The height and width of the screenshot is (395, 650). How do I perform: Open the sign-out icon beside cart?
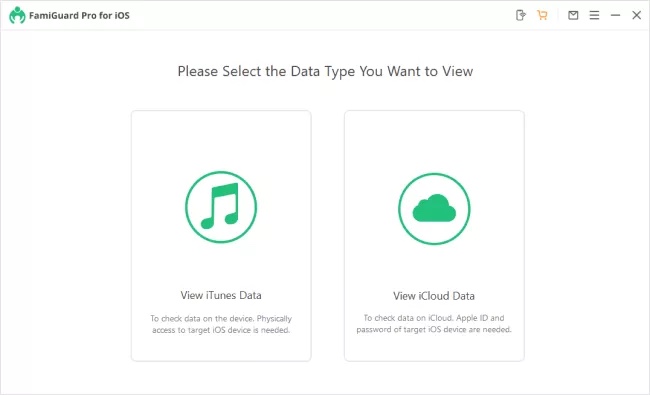coord(521,15)
